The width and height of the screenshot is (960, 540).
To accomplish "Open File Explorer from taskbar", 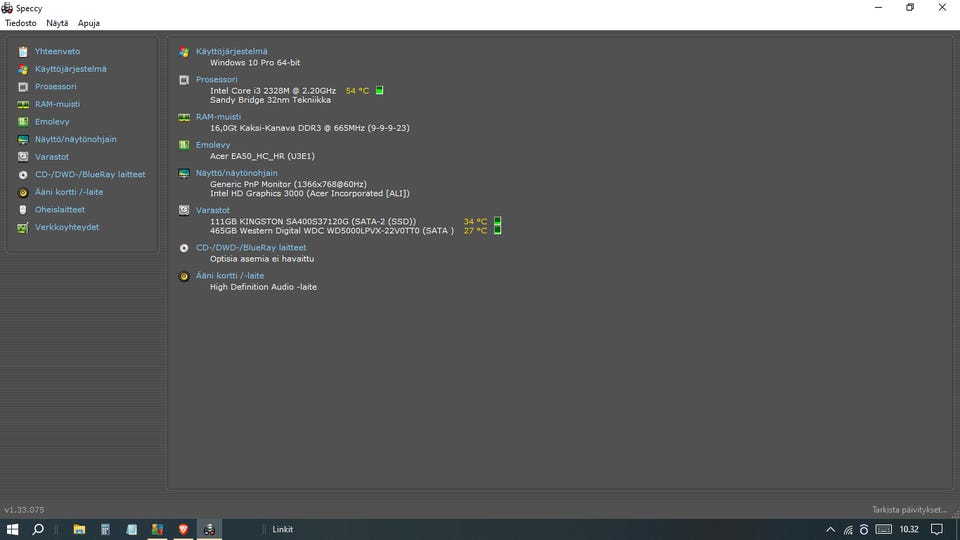I will pyautogui.click(x=79, y=529).
